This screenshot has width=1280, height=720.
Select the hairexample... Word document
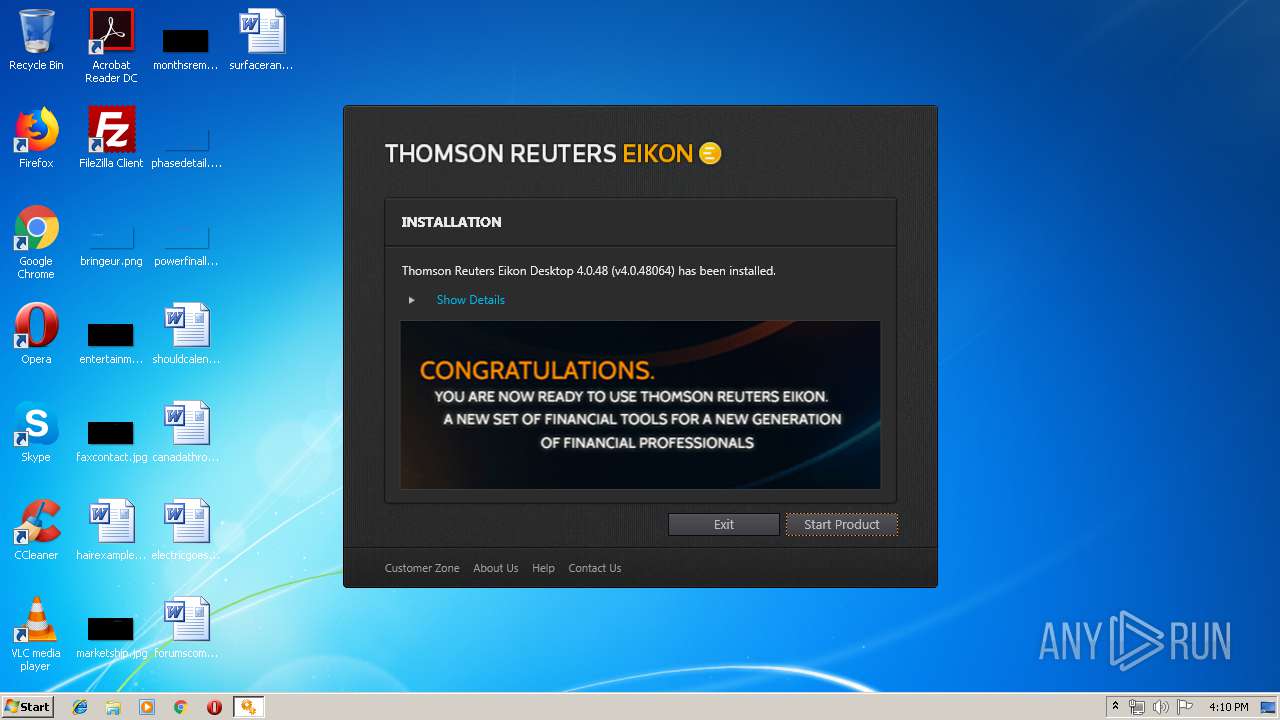[x=111, y=530]
